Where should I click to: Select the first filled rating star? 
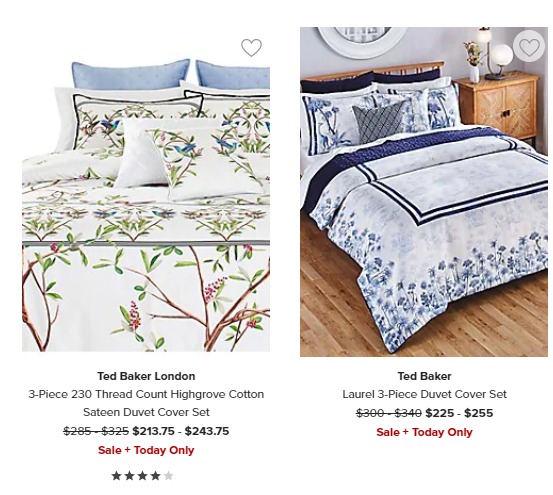(x=116, y=476)
